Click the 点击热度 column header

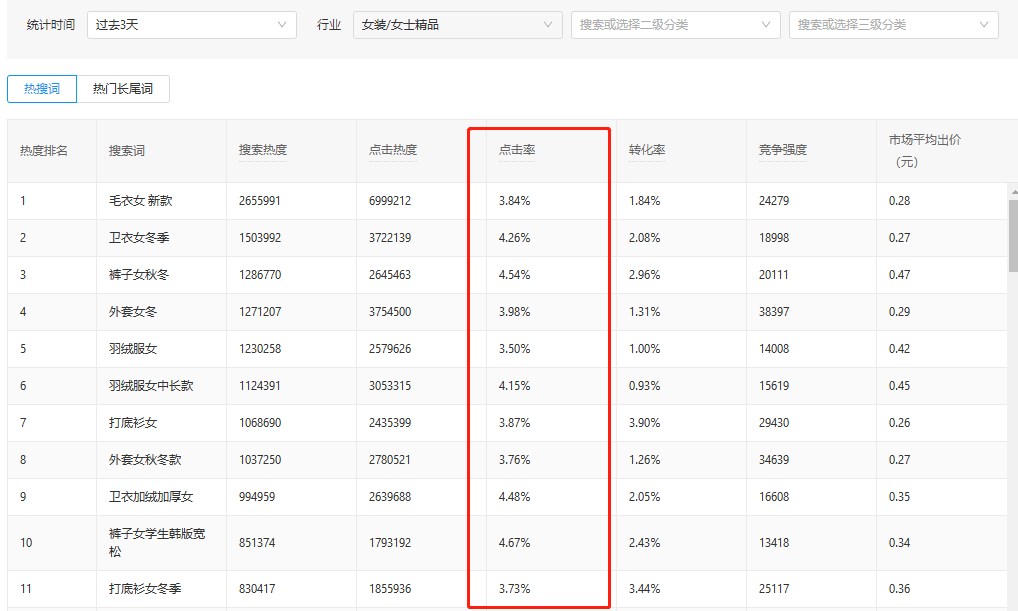(x=393, y=150)
